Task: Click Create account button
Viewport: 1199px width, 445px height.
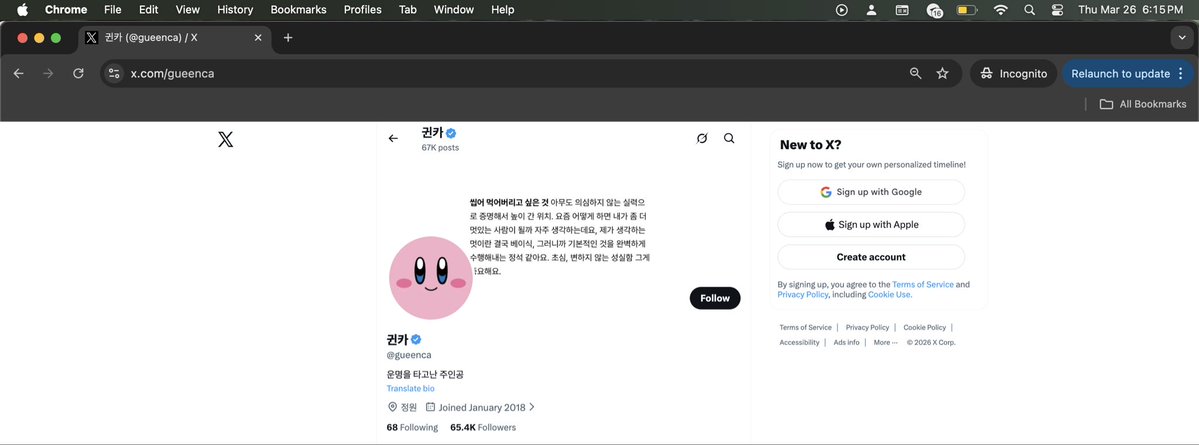Action: [x=871, y=257]
